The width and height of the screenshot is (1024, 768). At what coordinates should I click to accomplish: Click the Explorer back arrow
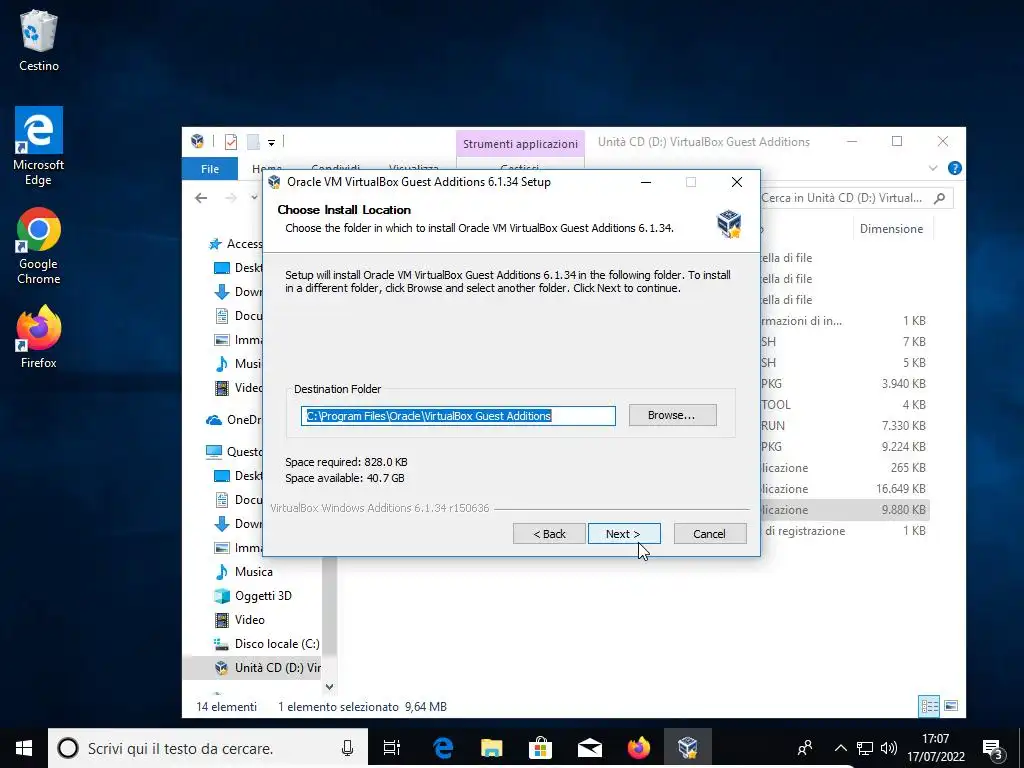[201, 198]
